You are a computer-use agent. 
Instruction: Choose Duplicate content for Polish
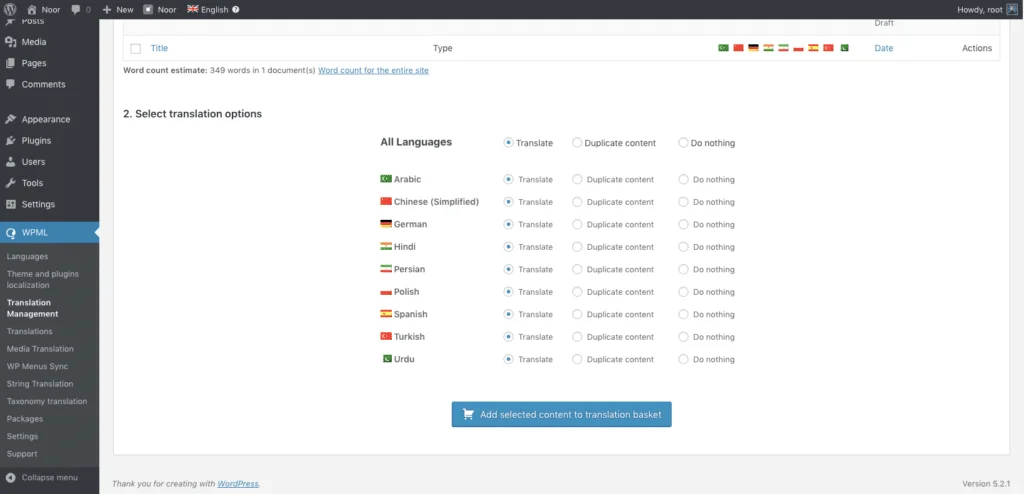(x=577, y=292)
